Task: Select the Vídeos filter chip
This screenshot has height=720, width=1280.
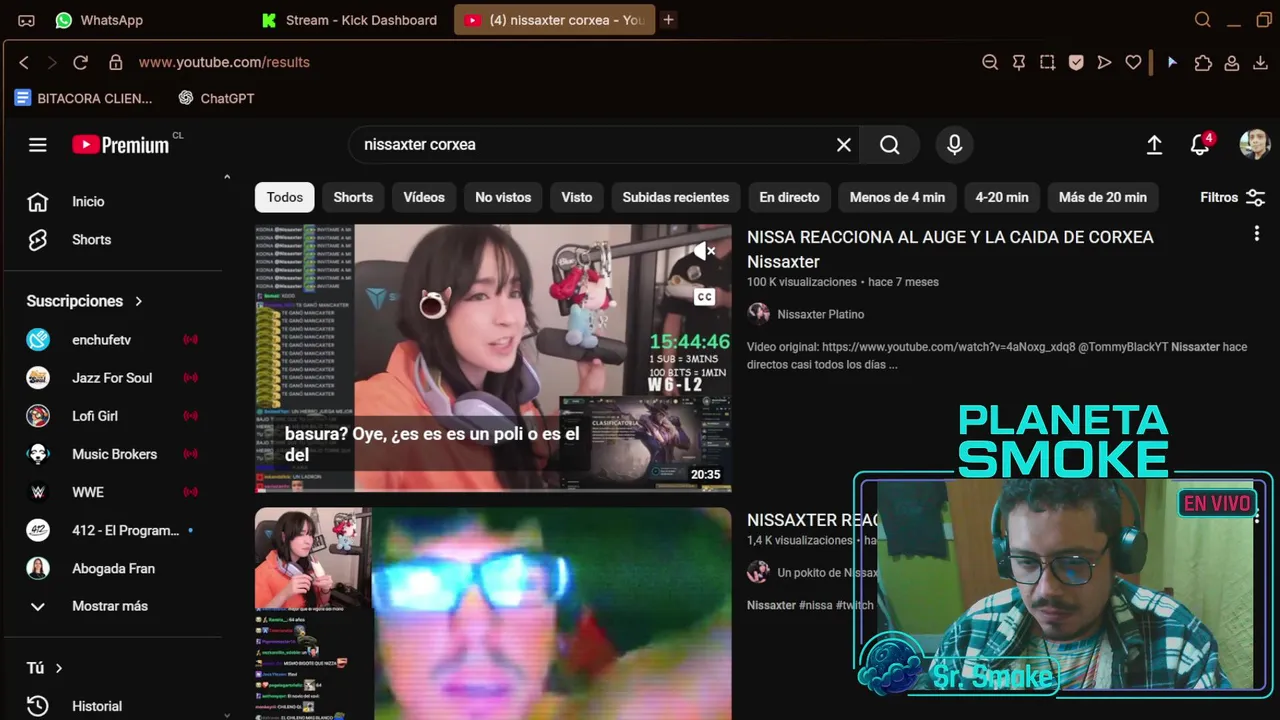Action: pos(424,197)
